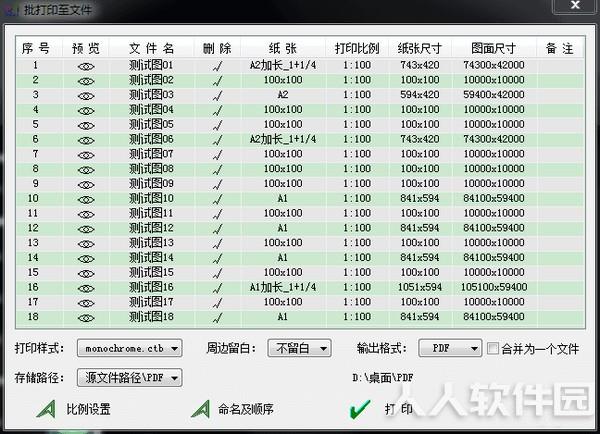This screenshot has width=600, height=434.
Task: Delete row 测试图01 using its delete mark
Action: 217,66
